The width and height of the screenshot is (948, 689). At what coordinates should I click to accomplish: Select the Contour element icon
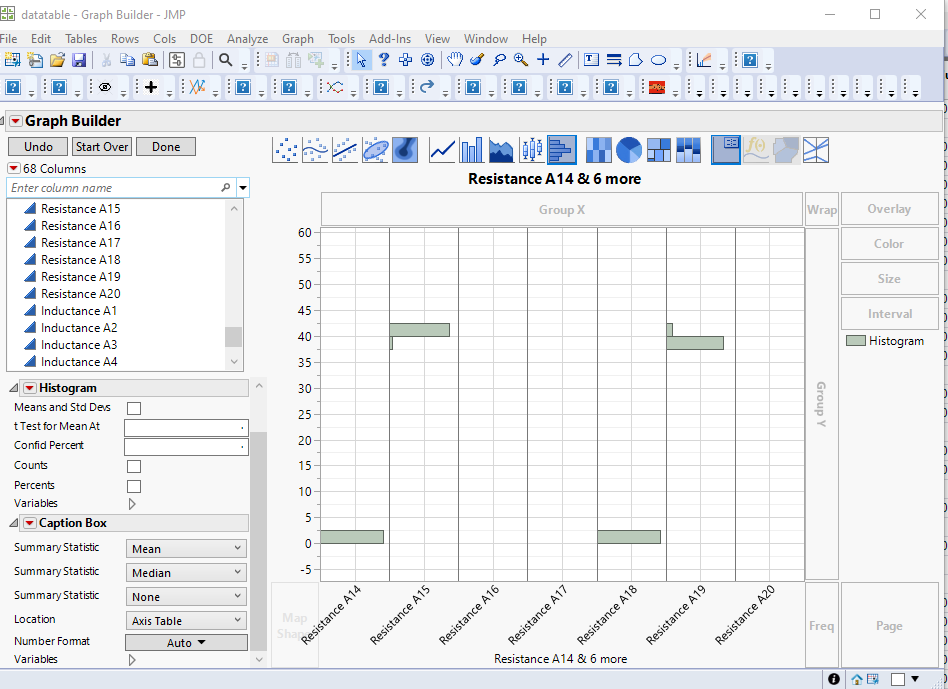coord(405,150)
